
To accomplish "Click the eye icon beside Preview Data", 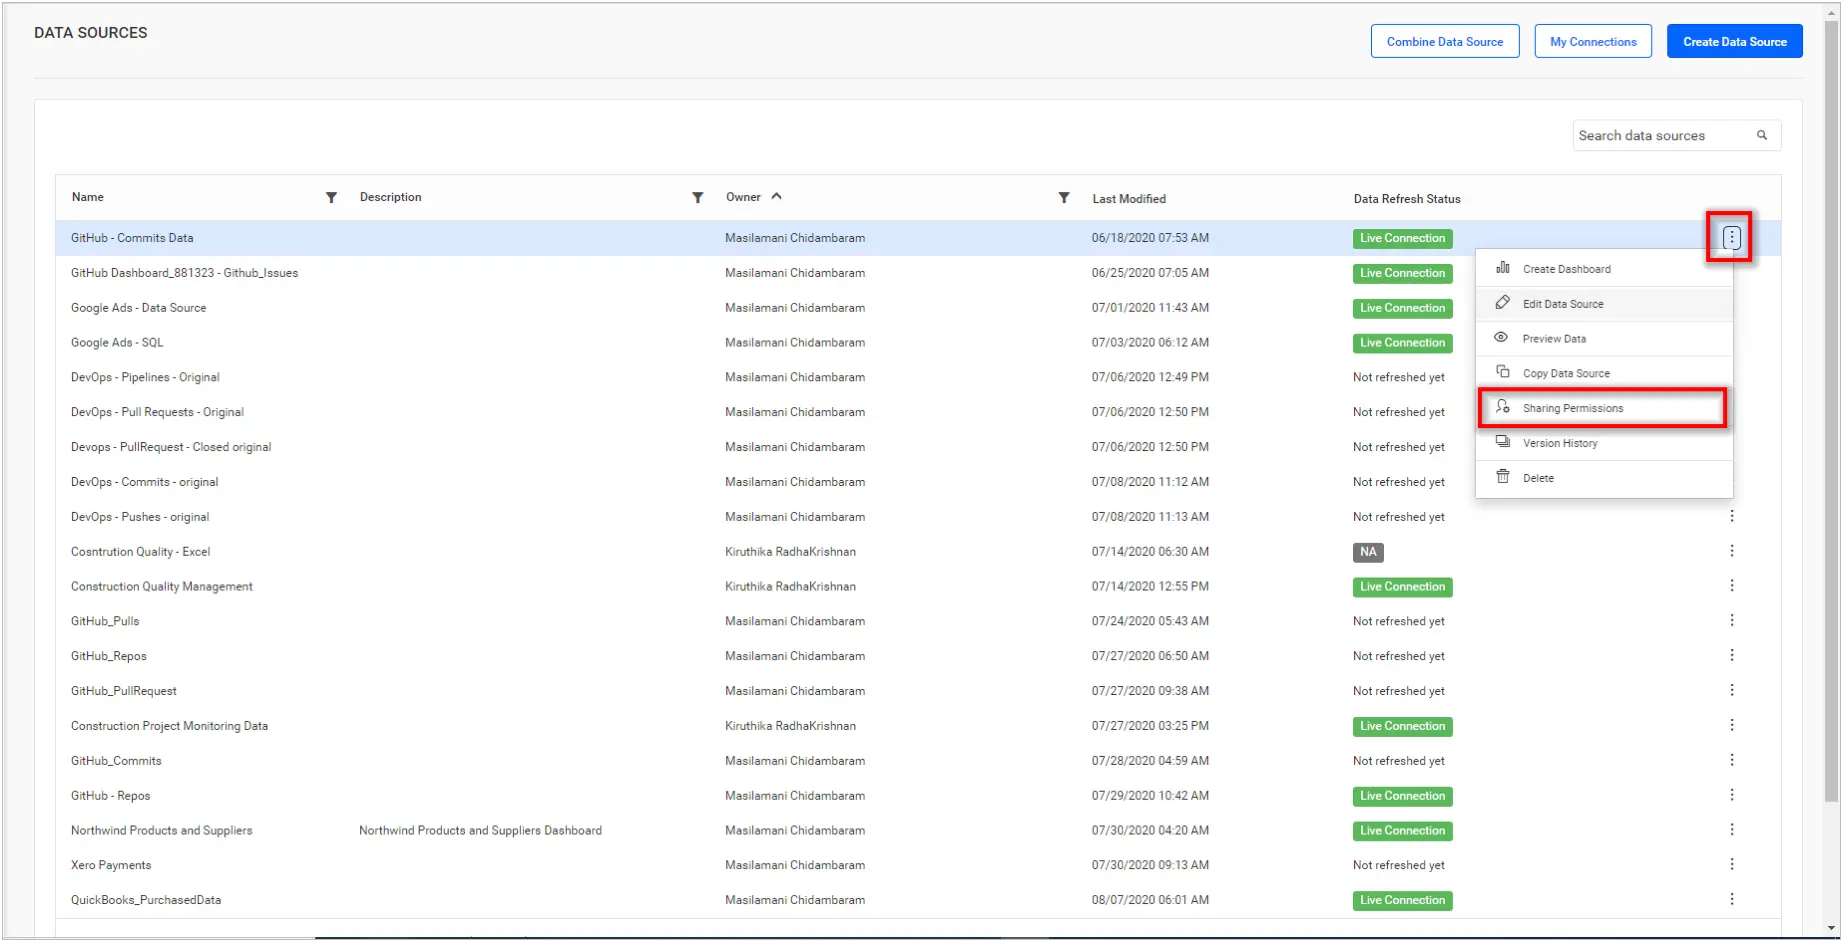I will [x=1502, y=338].
